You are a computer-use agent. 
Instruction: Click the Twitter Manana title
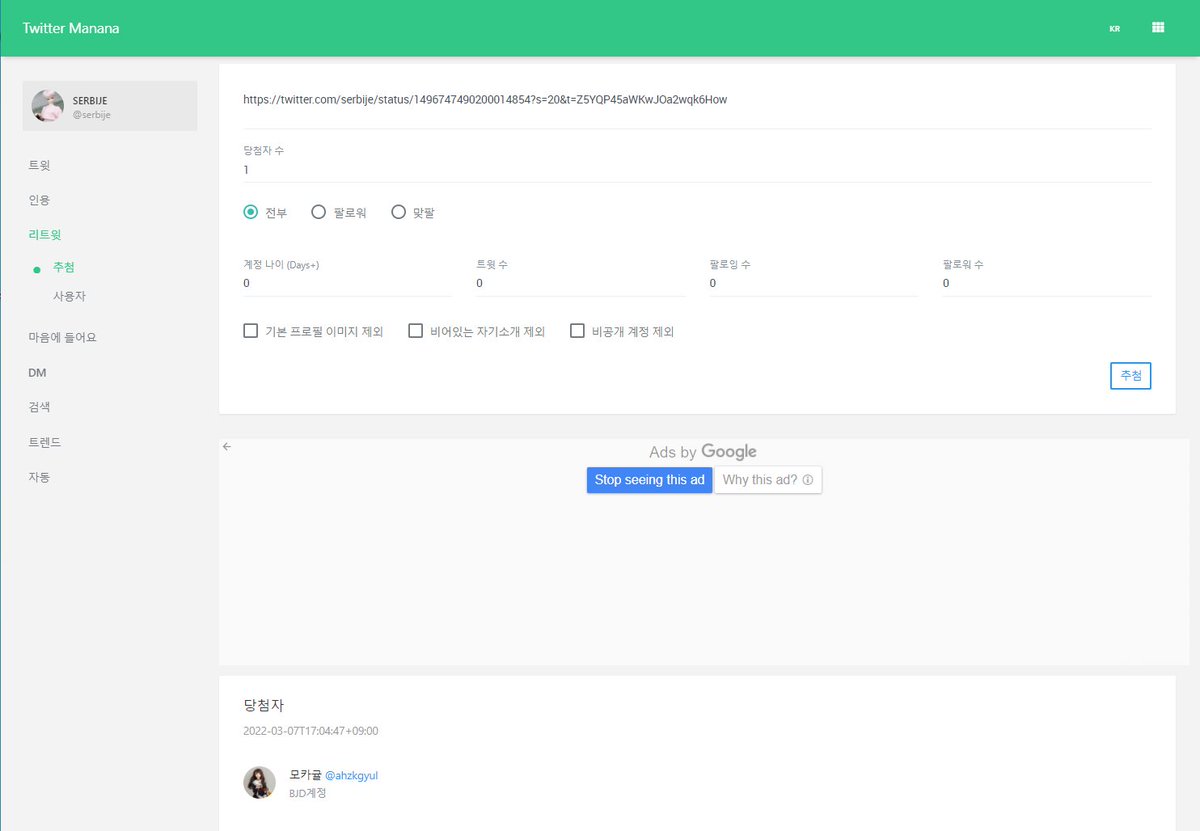click(71, 28)
